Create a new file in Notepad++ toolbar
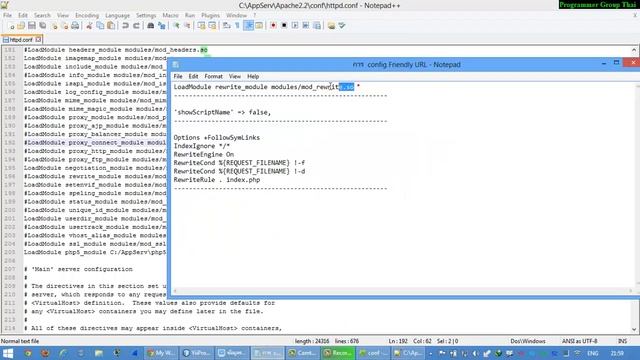Image resolution: width=640 pixels, height=360 pixels. [x=11, y=26]
